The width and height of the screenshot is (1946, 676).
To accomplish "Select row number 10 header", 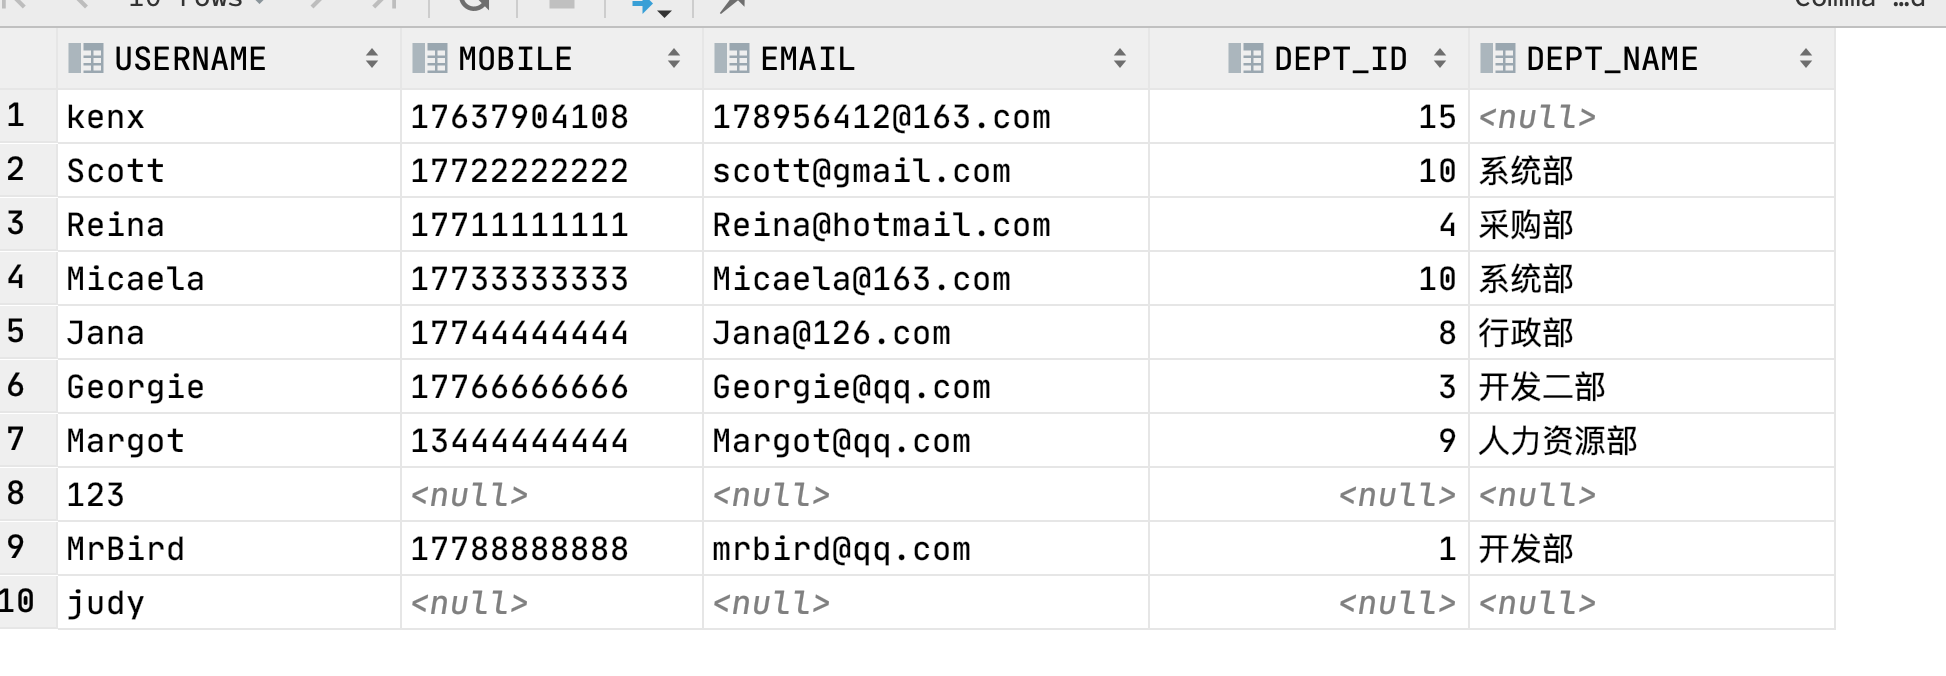I will click(28, 602).
